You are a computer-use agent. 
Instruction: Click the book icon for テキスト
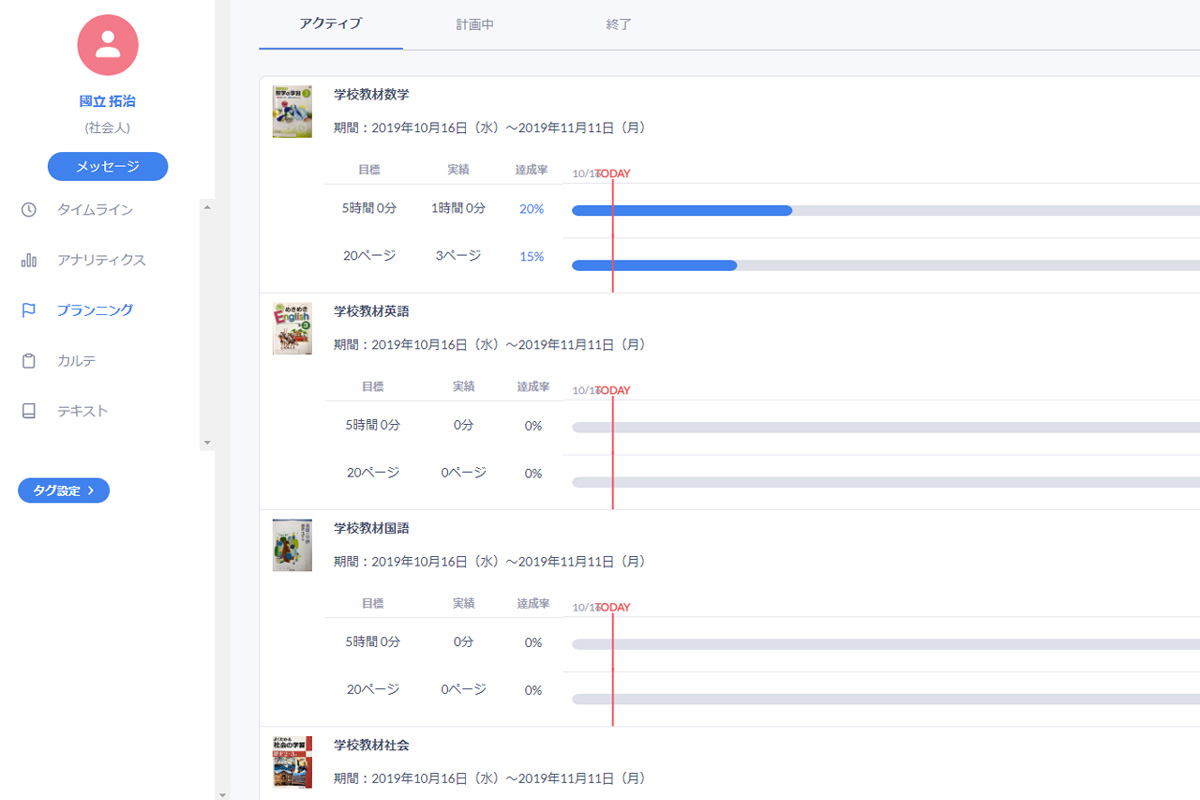(x=29, y=411)
